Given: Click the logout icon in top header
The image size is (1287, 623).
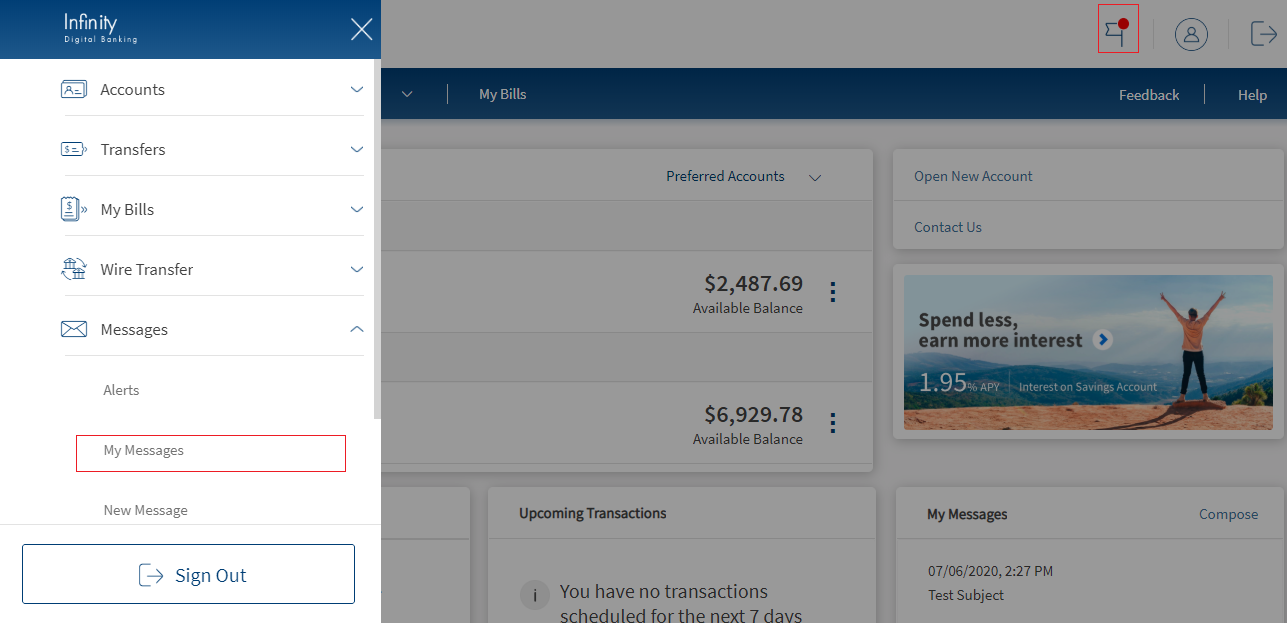Looking at the screenshot, I should click(1263, 34).
